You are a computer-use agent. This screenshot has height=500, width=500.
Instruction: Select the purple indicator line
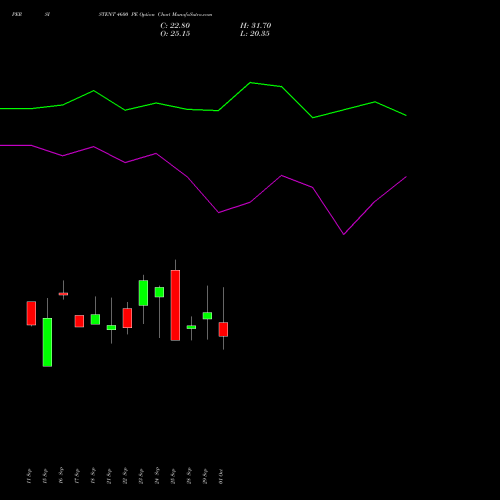point(203,190)
